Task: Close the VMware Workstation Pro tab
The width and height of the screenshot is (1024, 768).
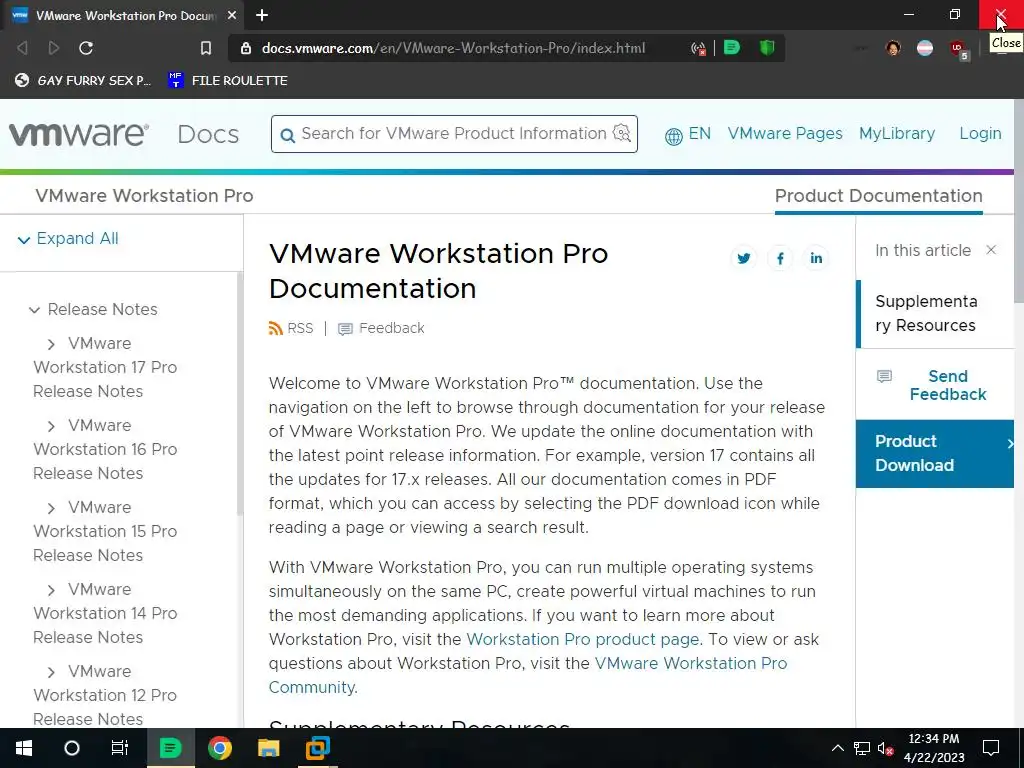Action: [x=232, y=15]
